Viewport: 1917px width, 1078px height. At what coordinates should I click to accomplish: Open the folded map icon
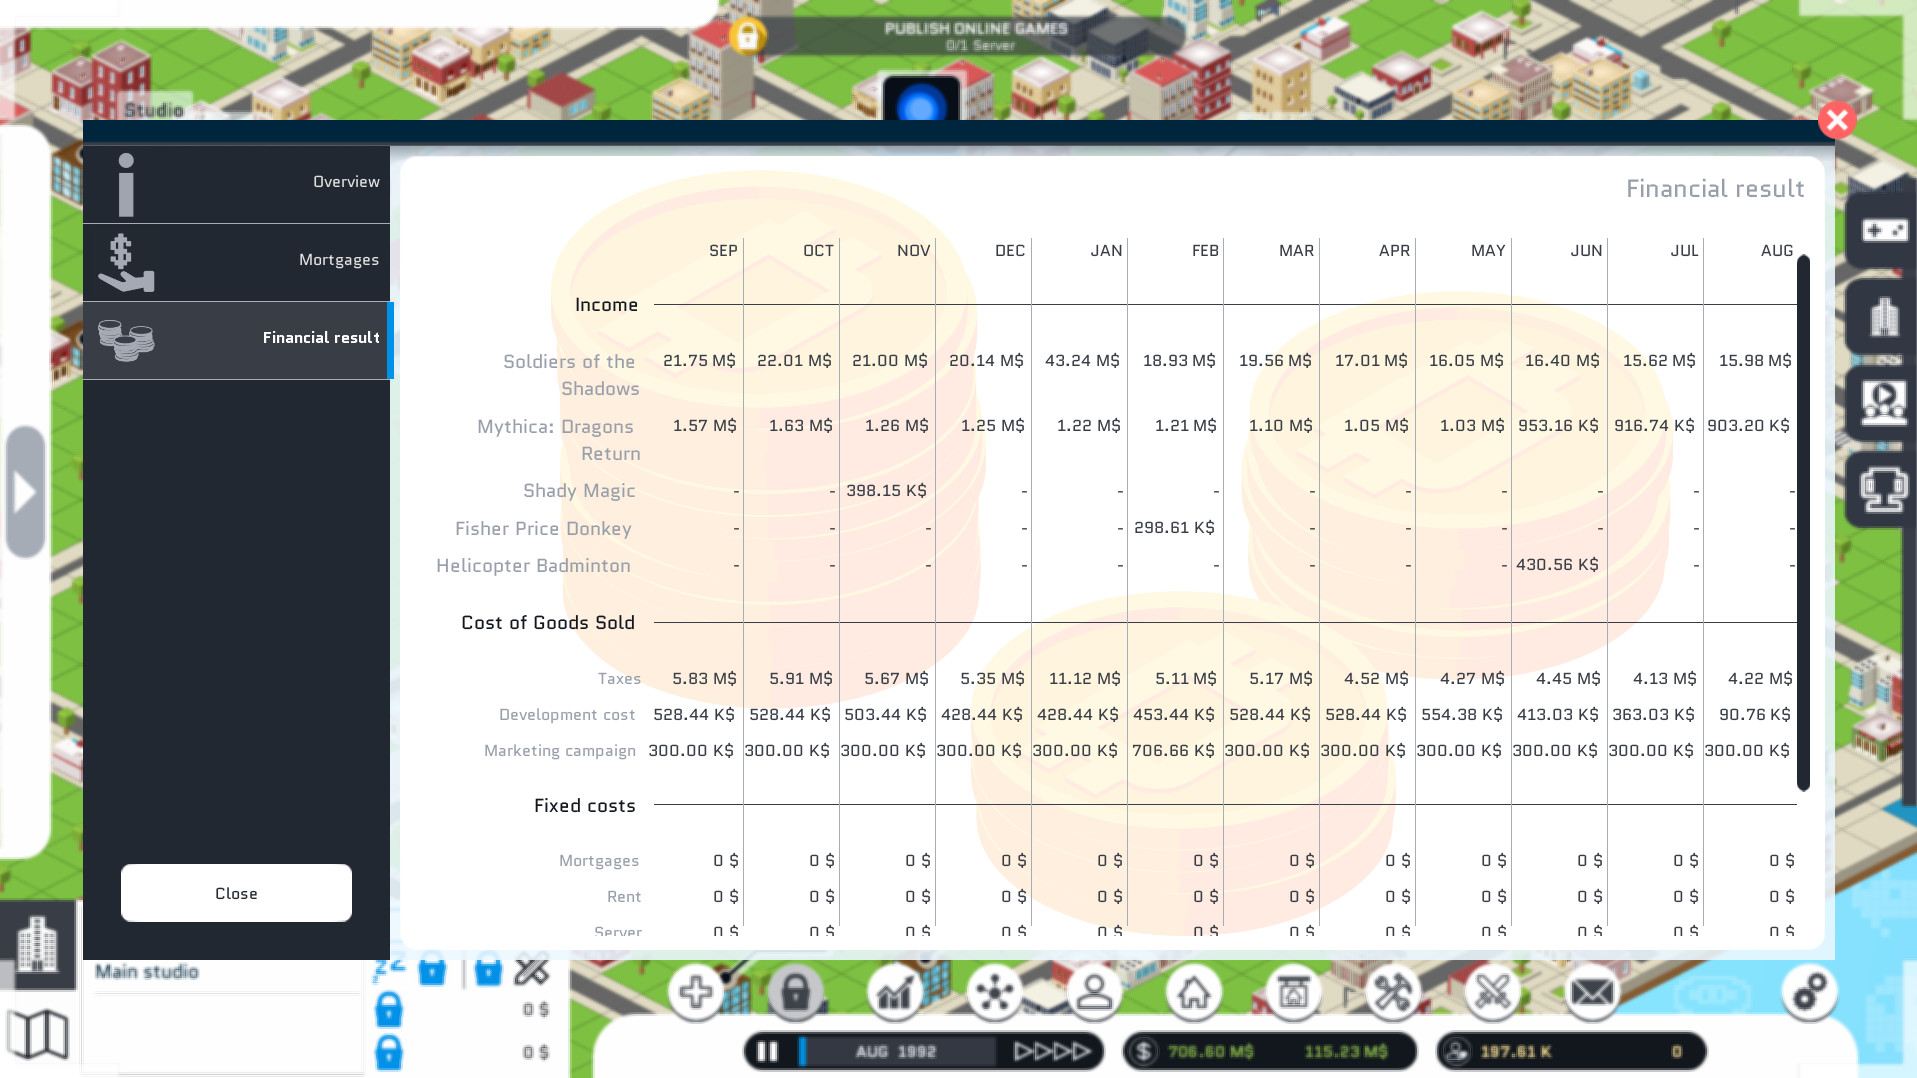point(38,1033)
